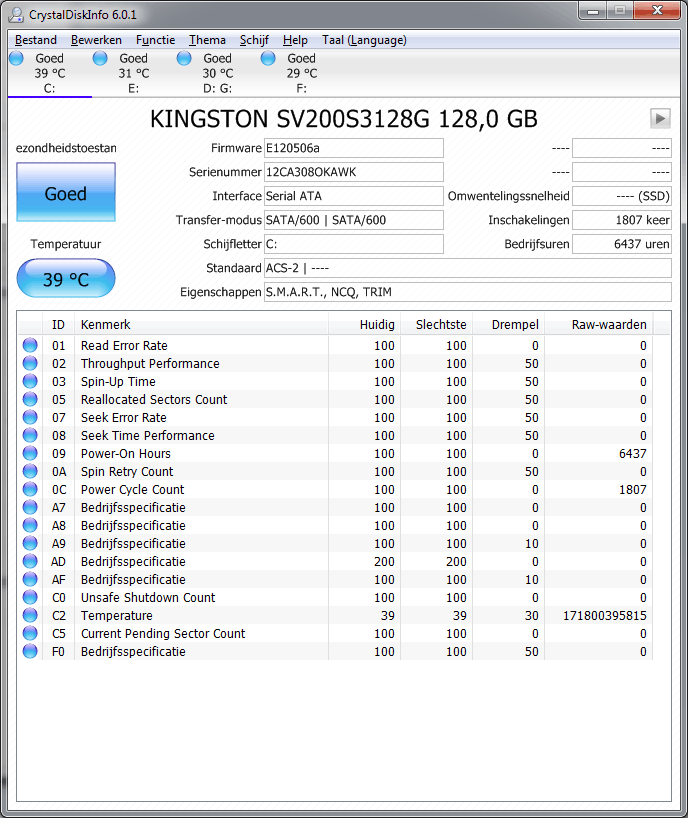Viewport: 688px width, 818px height.
Task: Click the Standaard field ACS-2
Action: [467, 268]
